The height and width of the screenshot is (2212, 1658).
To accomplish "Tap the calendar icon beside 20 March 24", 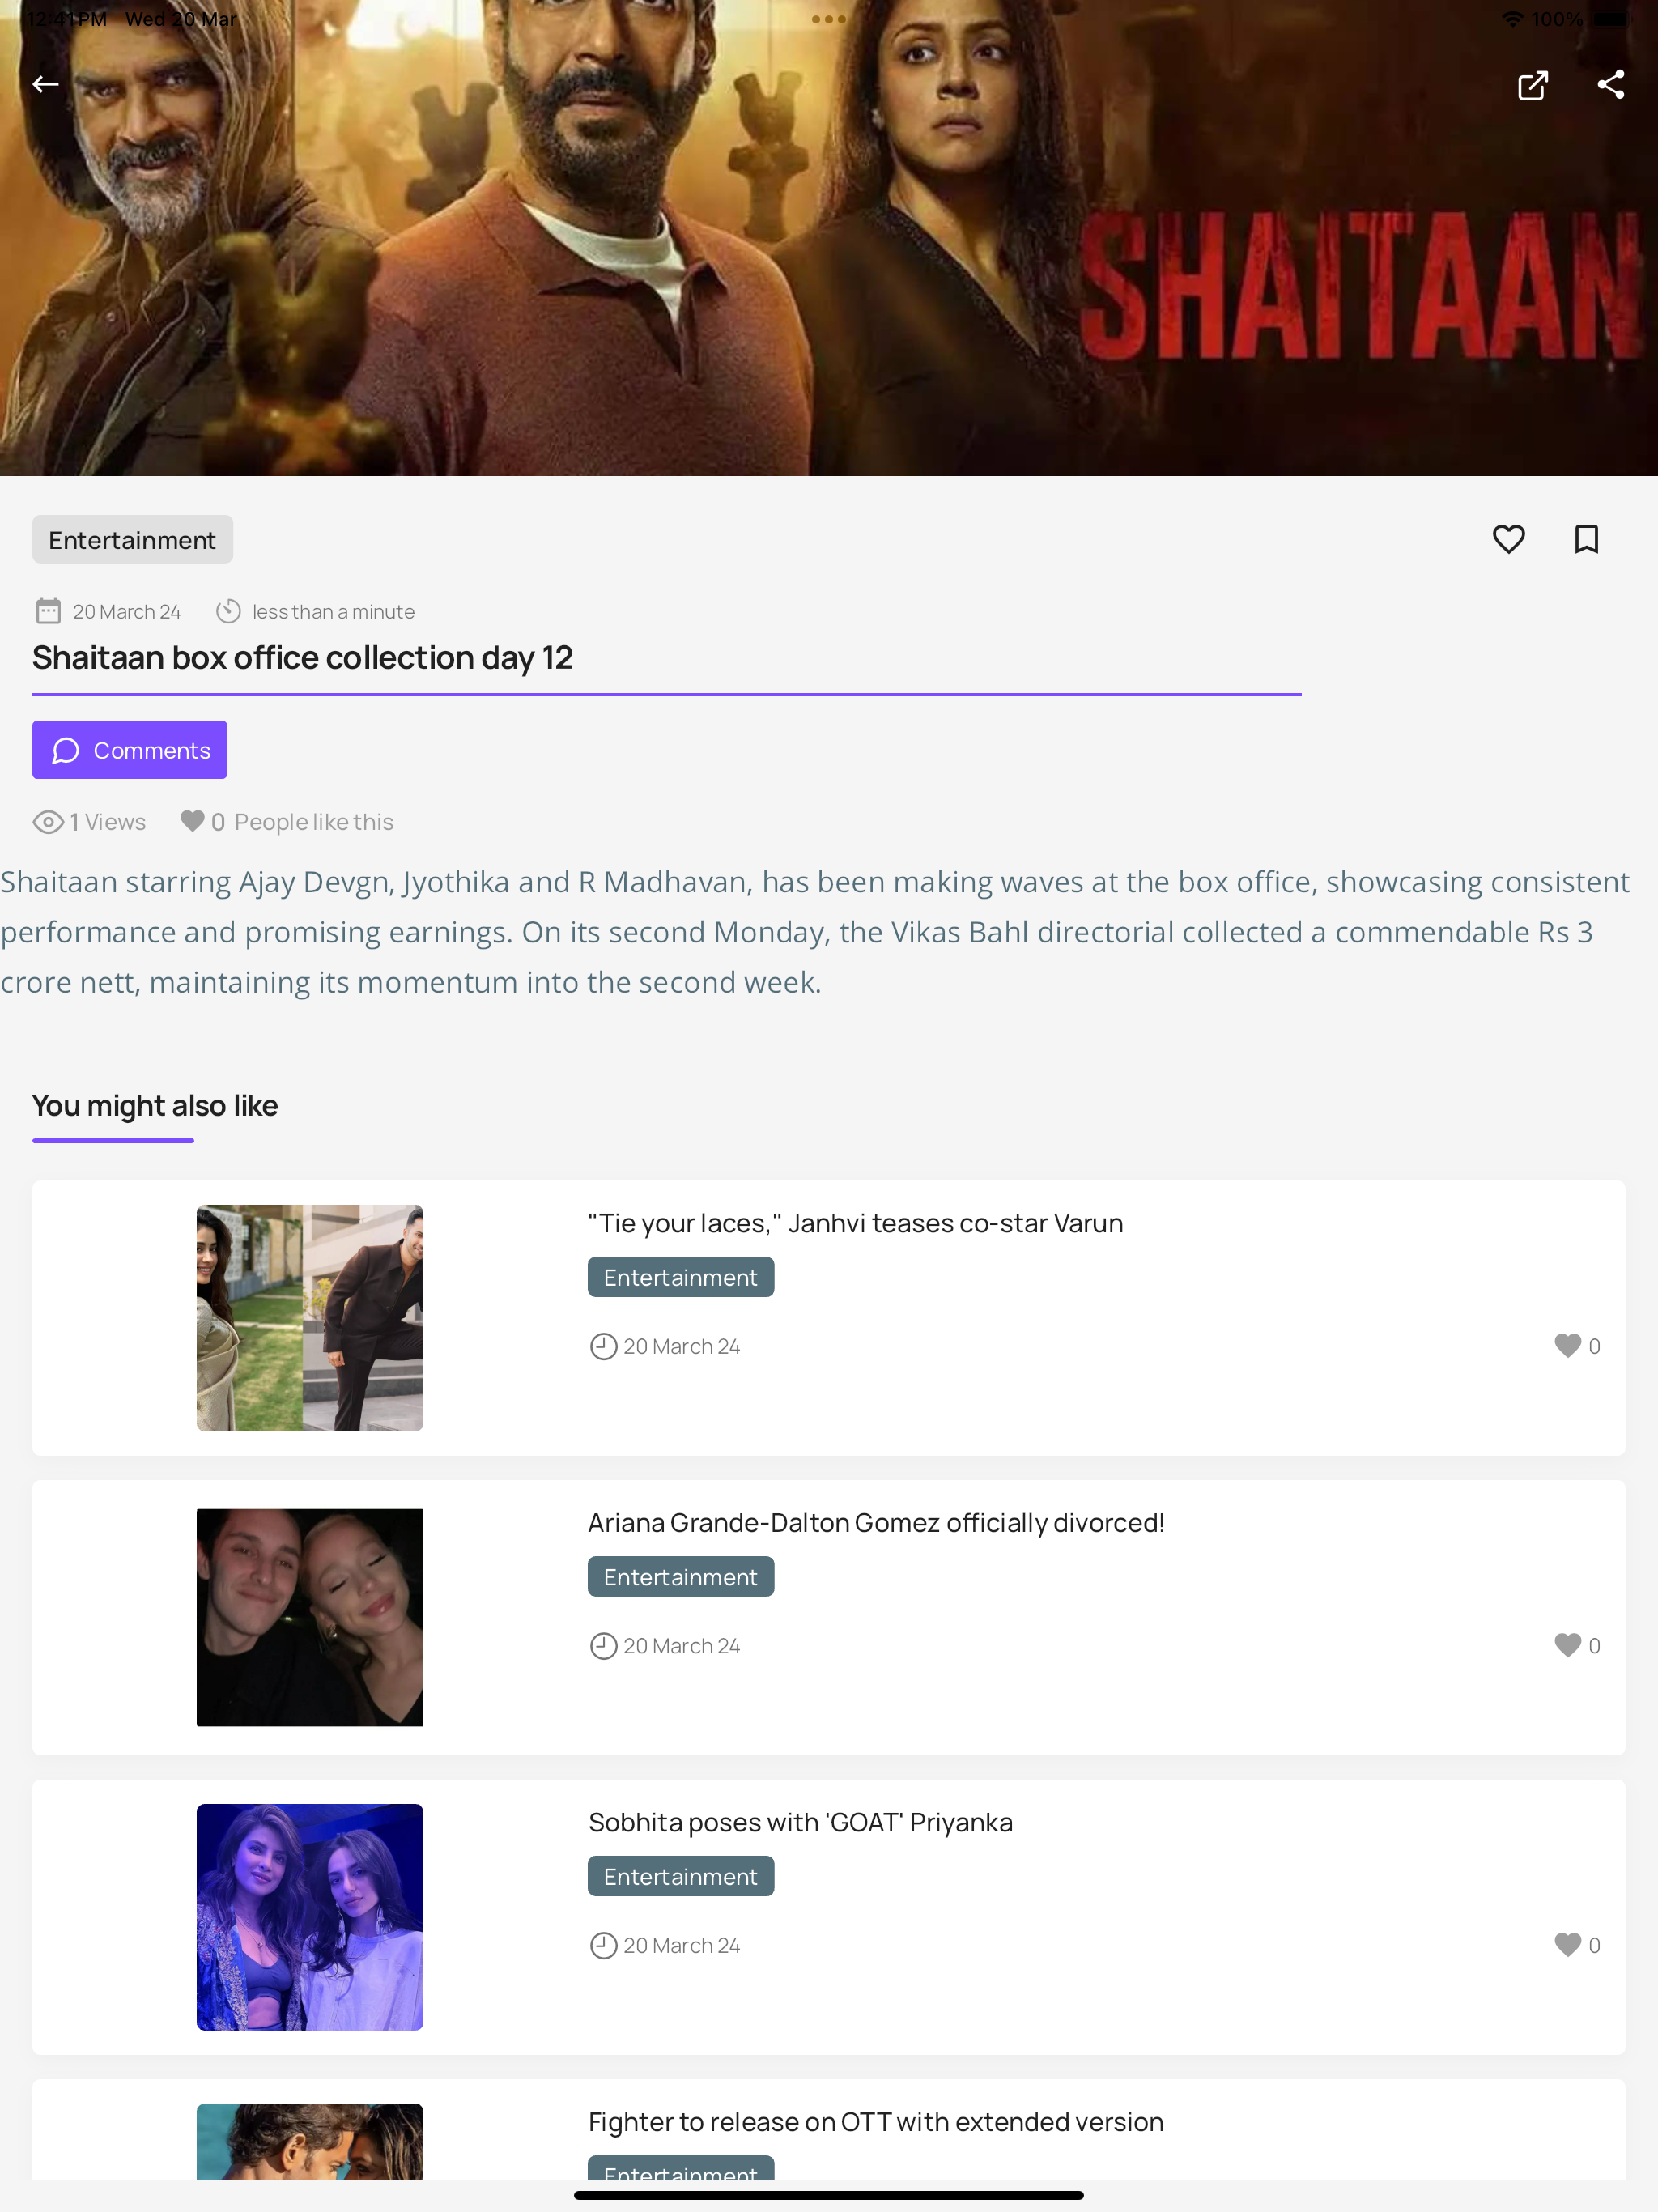I will coord(48,611).
